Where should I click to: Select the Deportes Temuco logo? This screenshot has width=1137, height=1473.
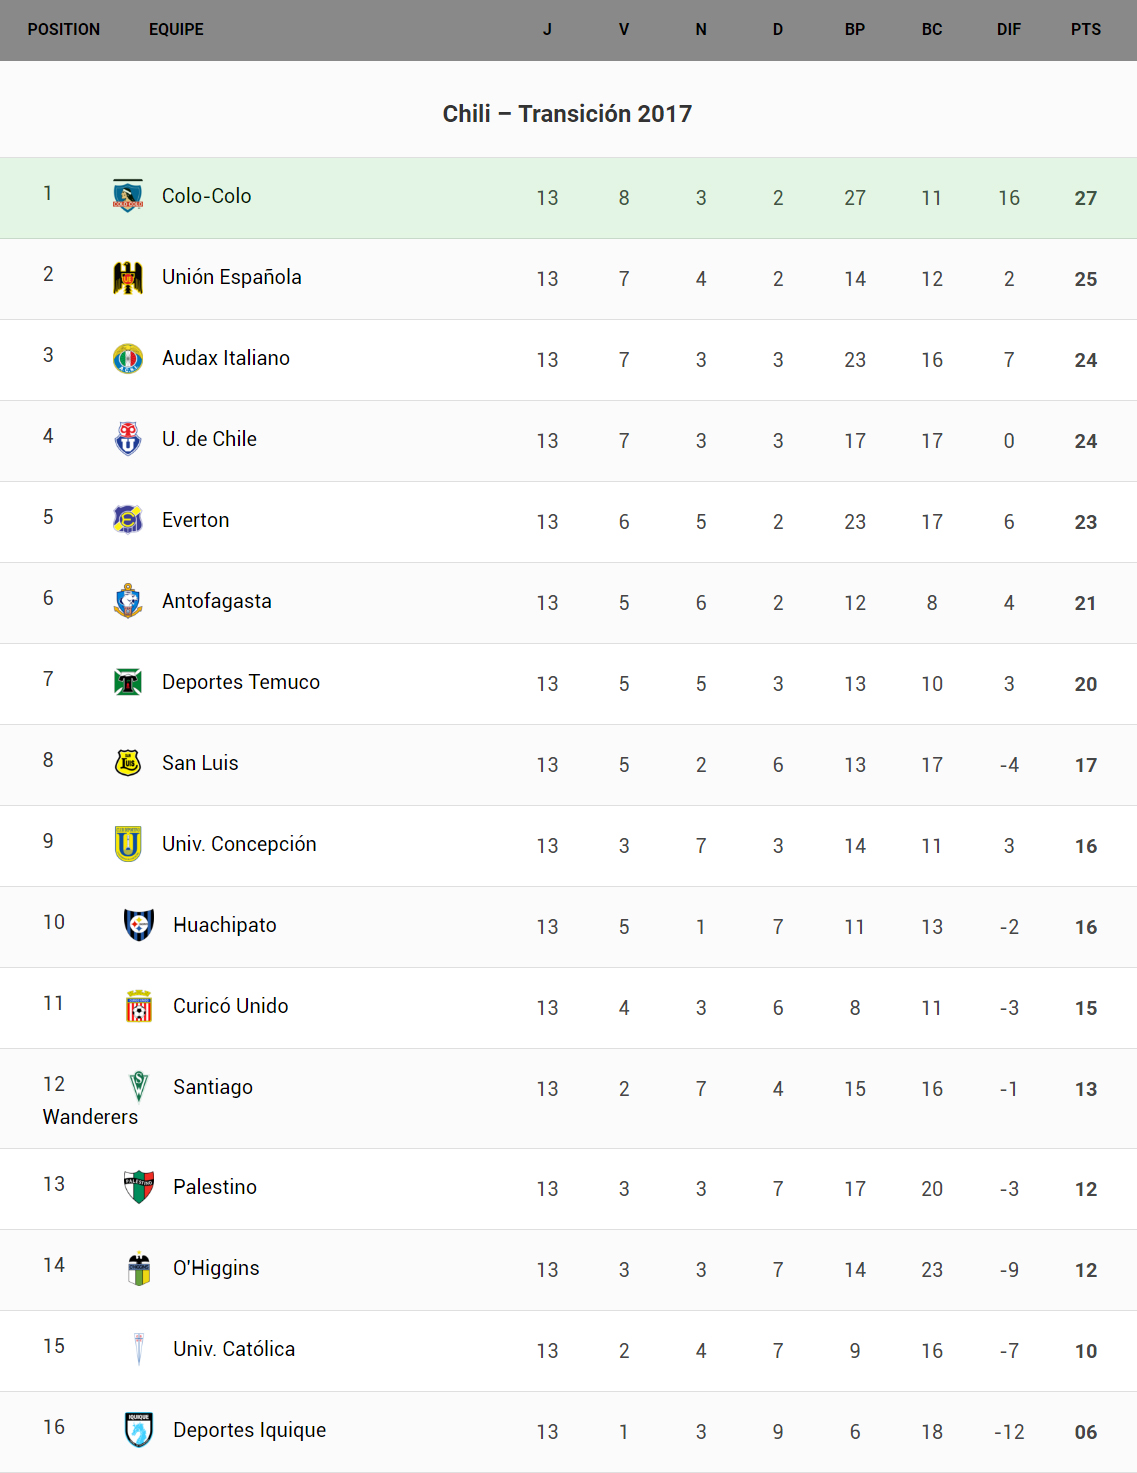click(128, 682)
